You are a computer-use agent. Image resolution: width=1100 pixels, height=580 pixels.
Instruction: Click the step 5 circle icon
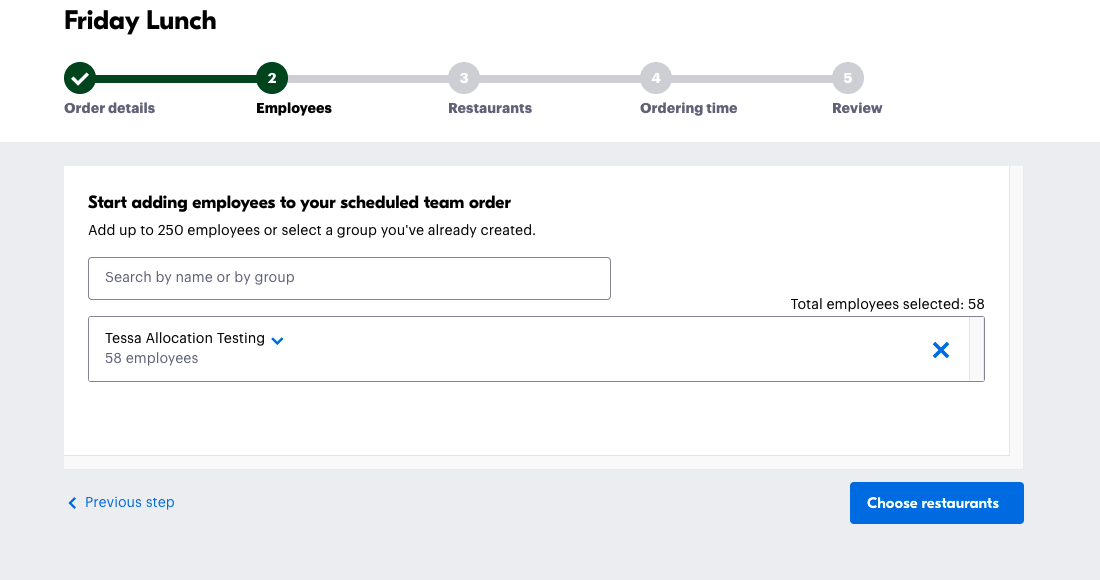coord(848,78)
